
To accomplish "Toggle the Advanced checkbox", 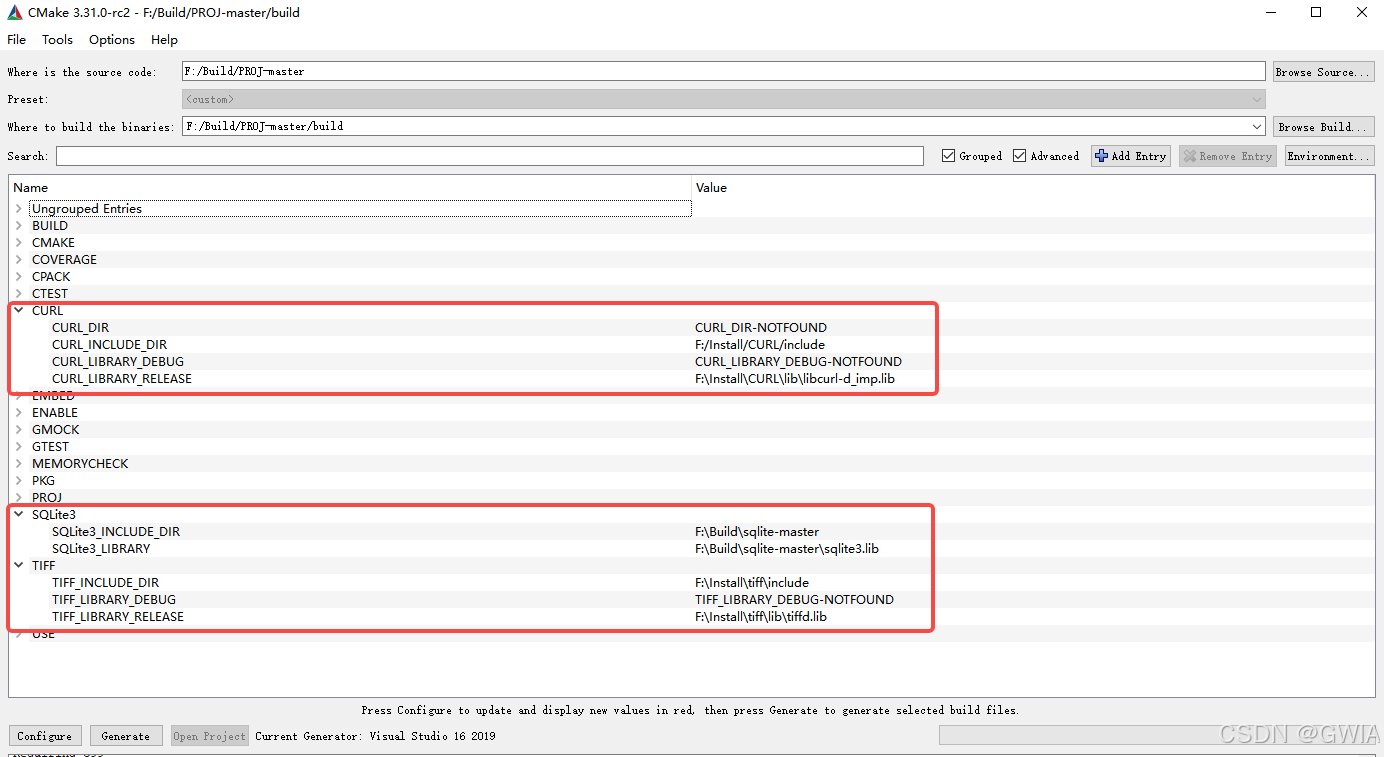I will (x=1020, y=156).
